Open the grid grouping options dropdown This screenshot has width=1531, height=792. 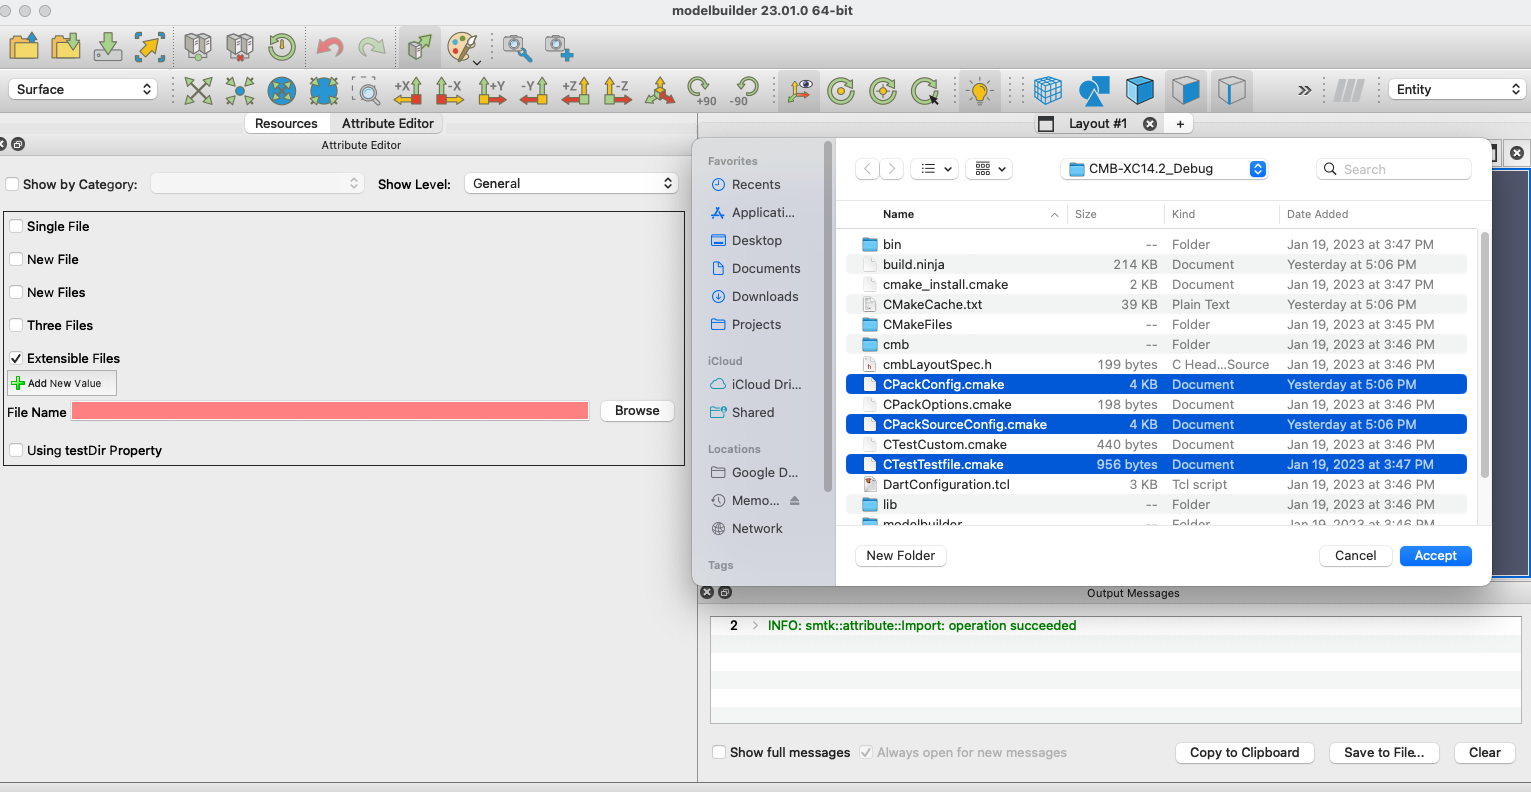click(x=990, y=169)
